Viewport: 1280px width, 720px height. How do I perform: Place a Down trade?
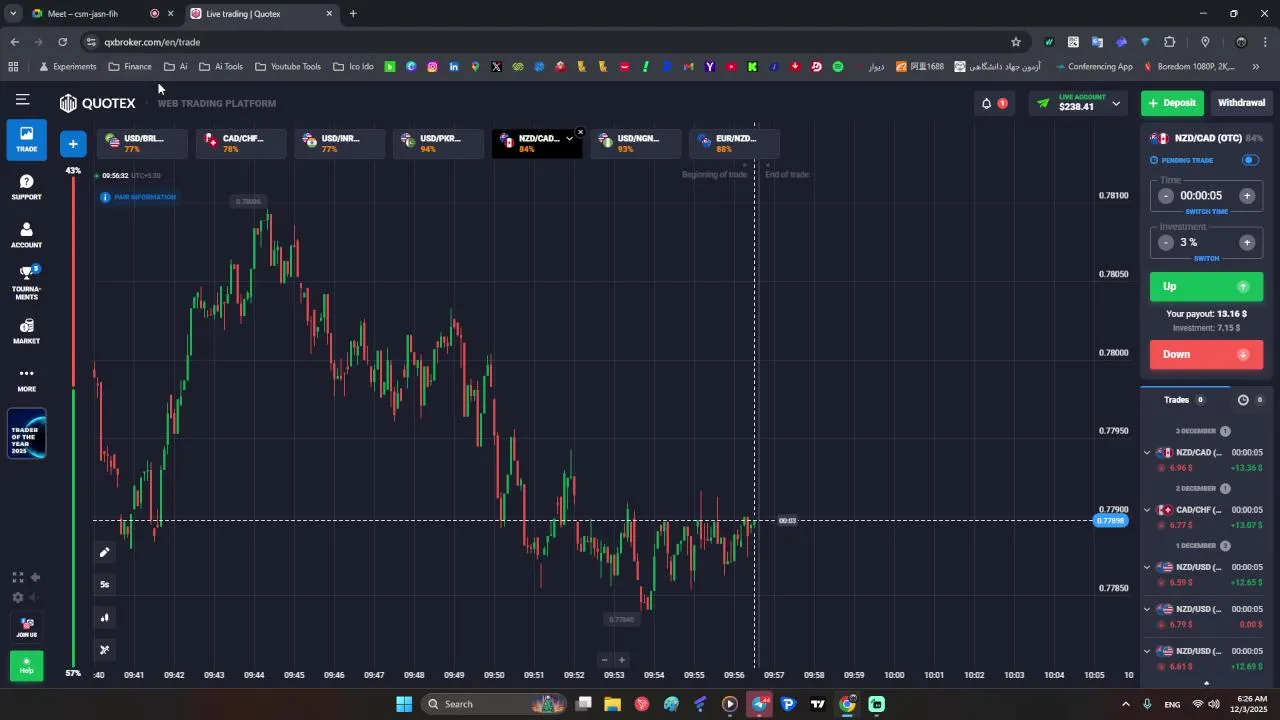click(1206, 355)
